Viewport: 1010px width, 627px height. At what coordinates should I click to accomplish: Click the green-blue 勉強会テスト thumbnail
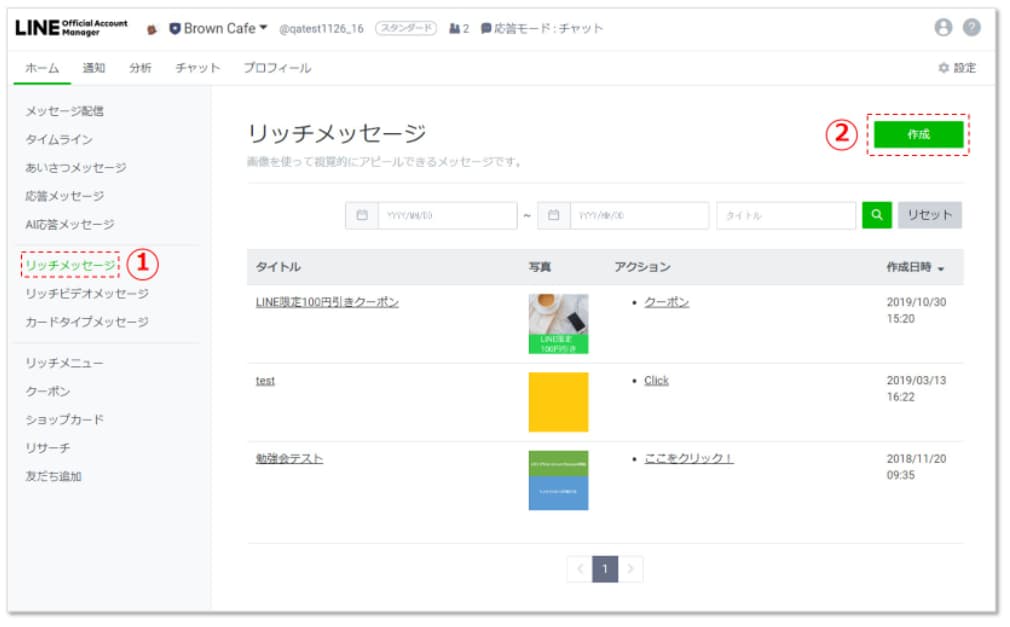[558, 480]
